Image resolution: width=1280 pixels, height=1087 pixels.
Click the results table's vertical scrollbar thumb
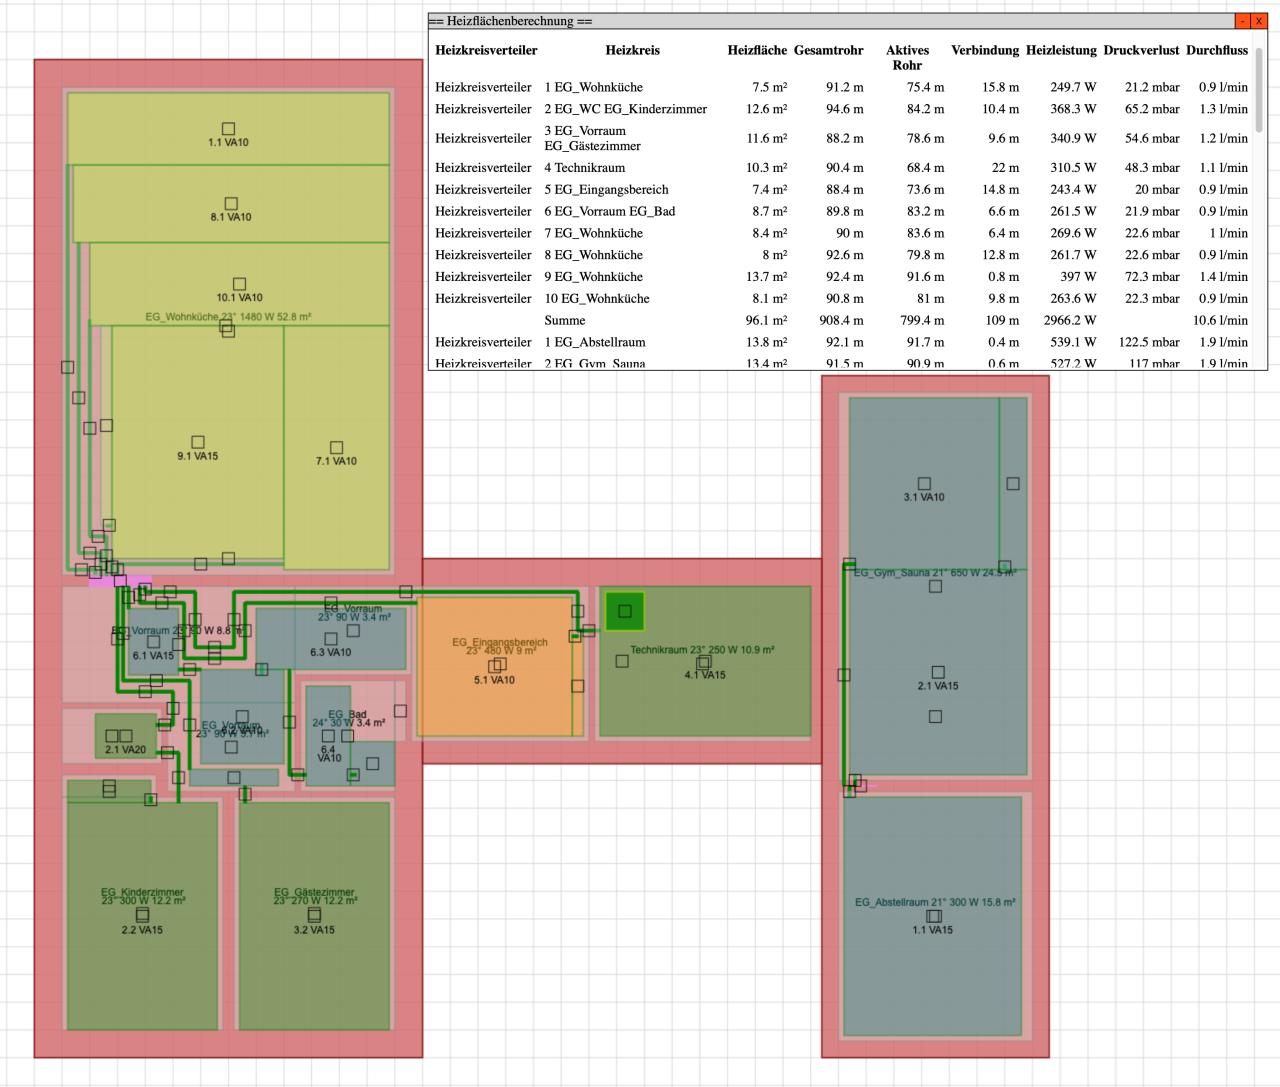(x=1260, y=90)
